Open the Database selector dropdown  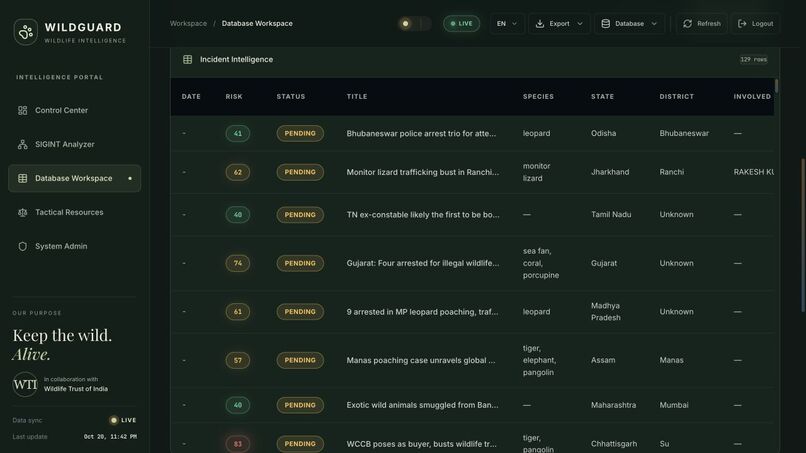629,24
